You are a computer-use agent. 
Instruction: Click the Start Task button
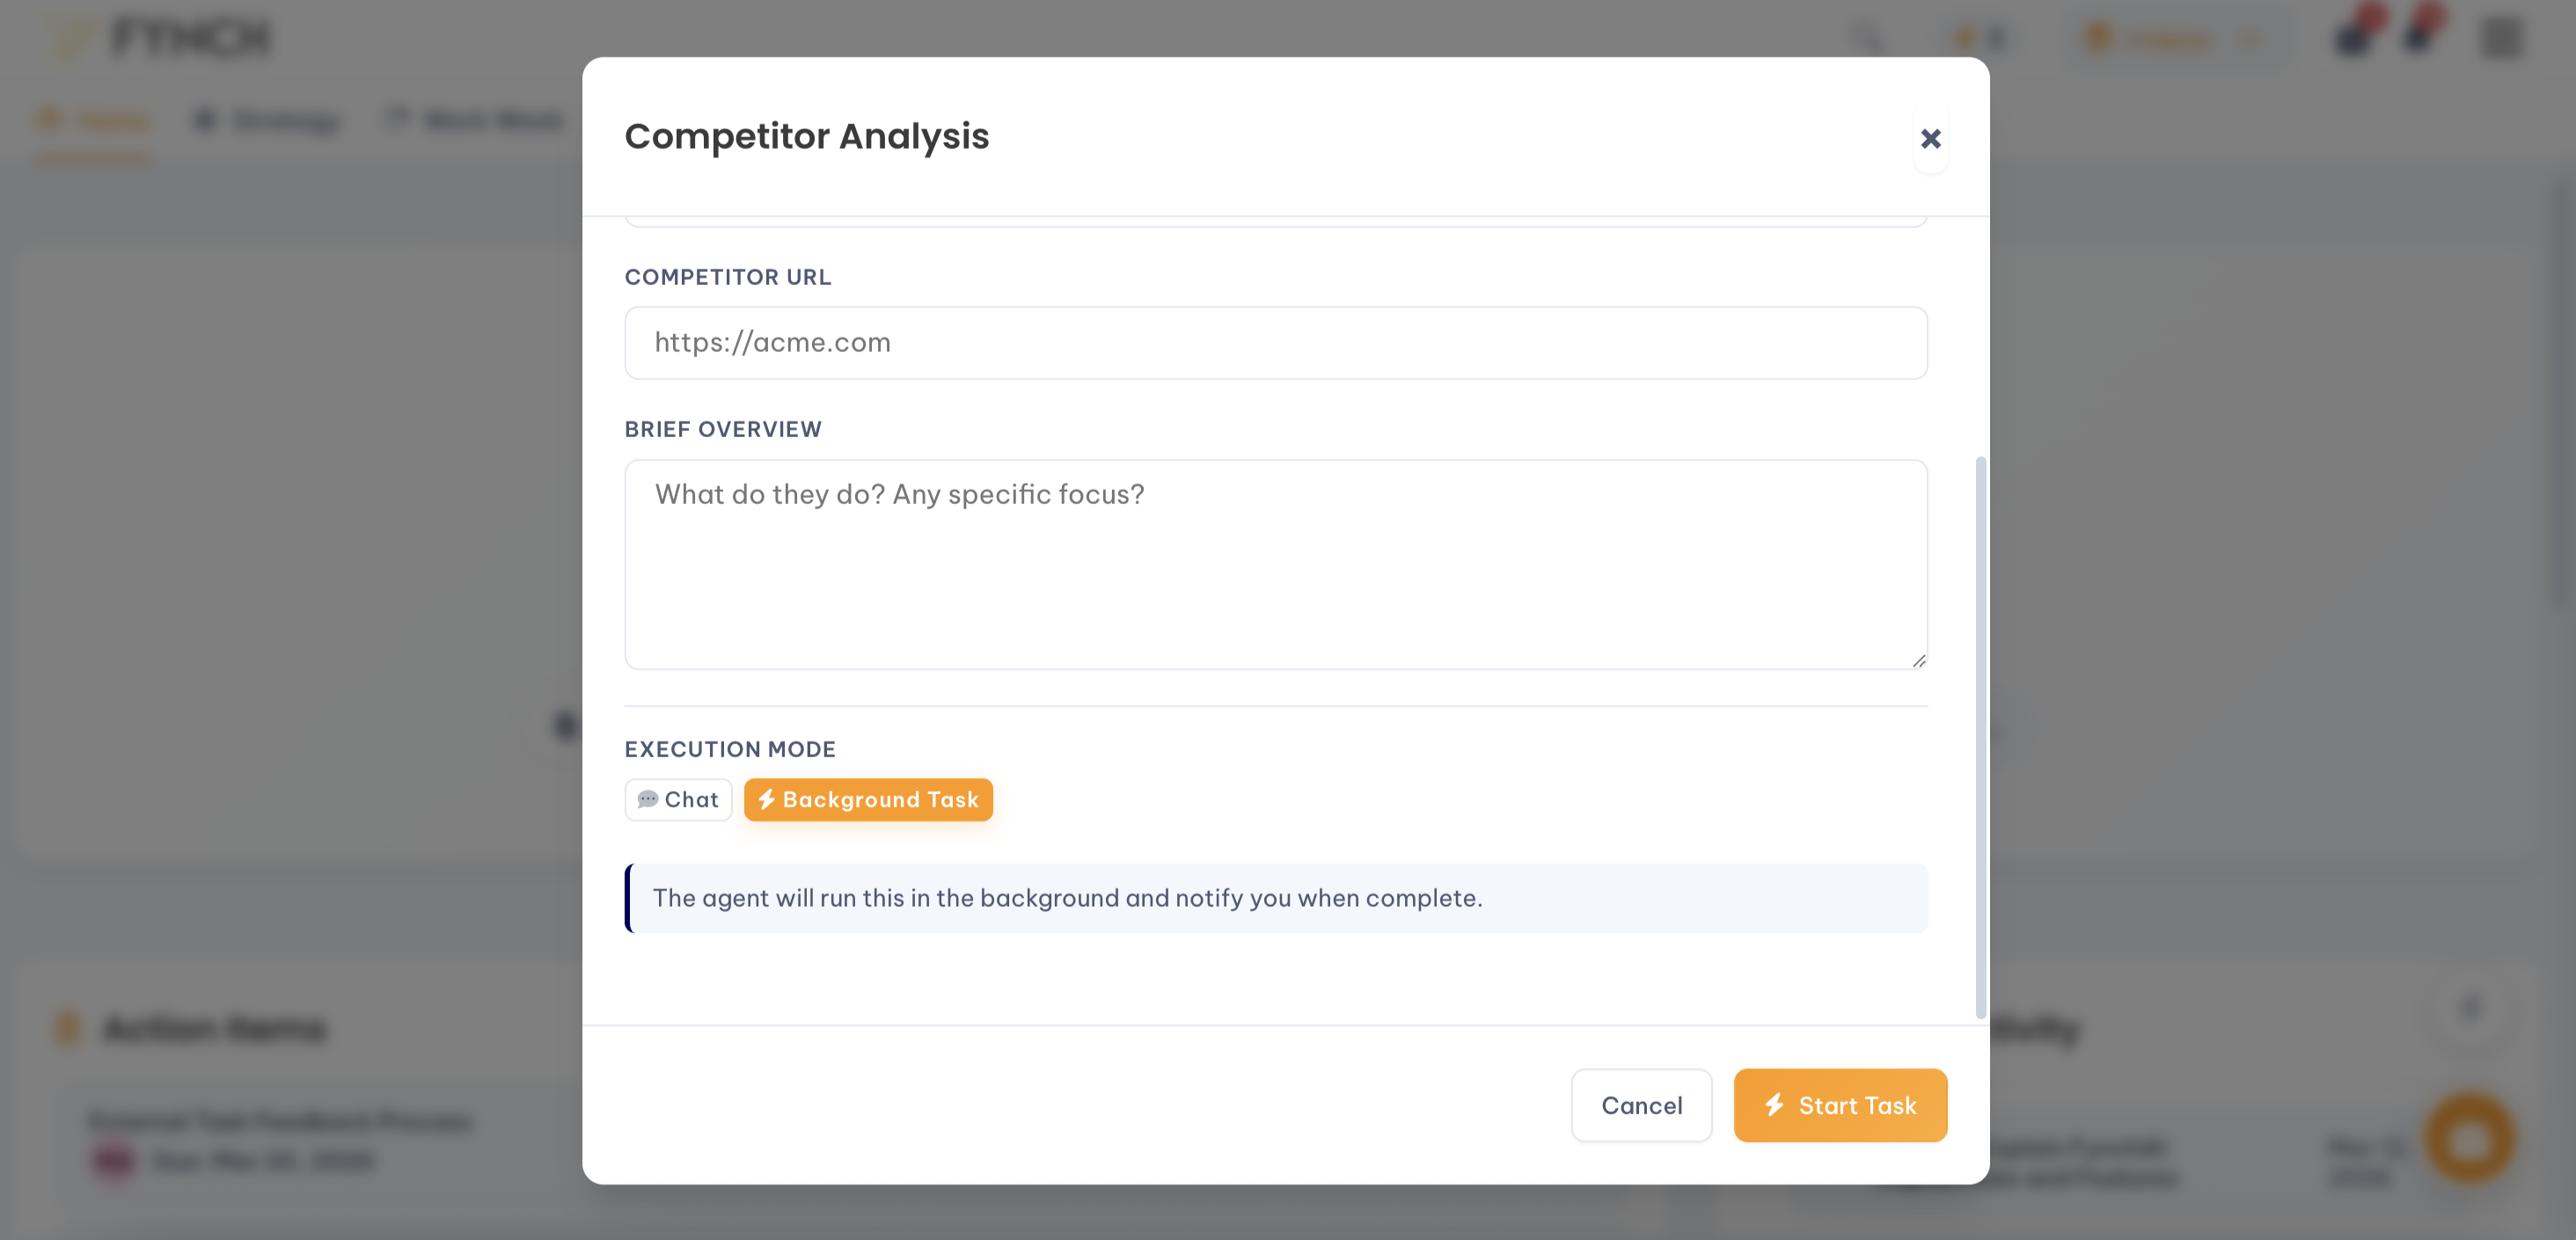1840,1105
